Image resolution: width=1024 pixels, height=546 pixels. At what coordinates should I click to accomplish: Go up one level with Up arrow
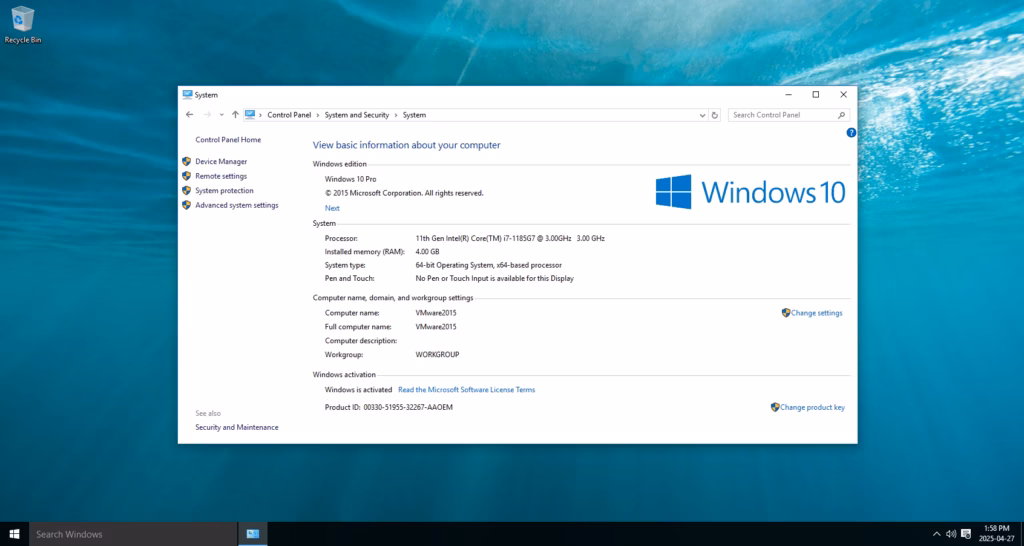click(235, 115)
